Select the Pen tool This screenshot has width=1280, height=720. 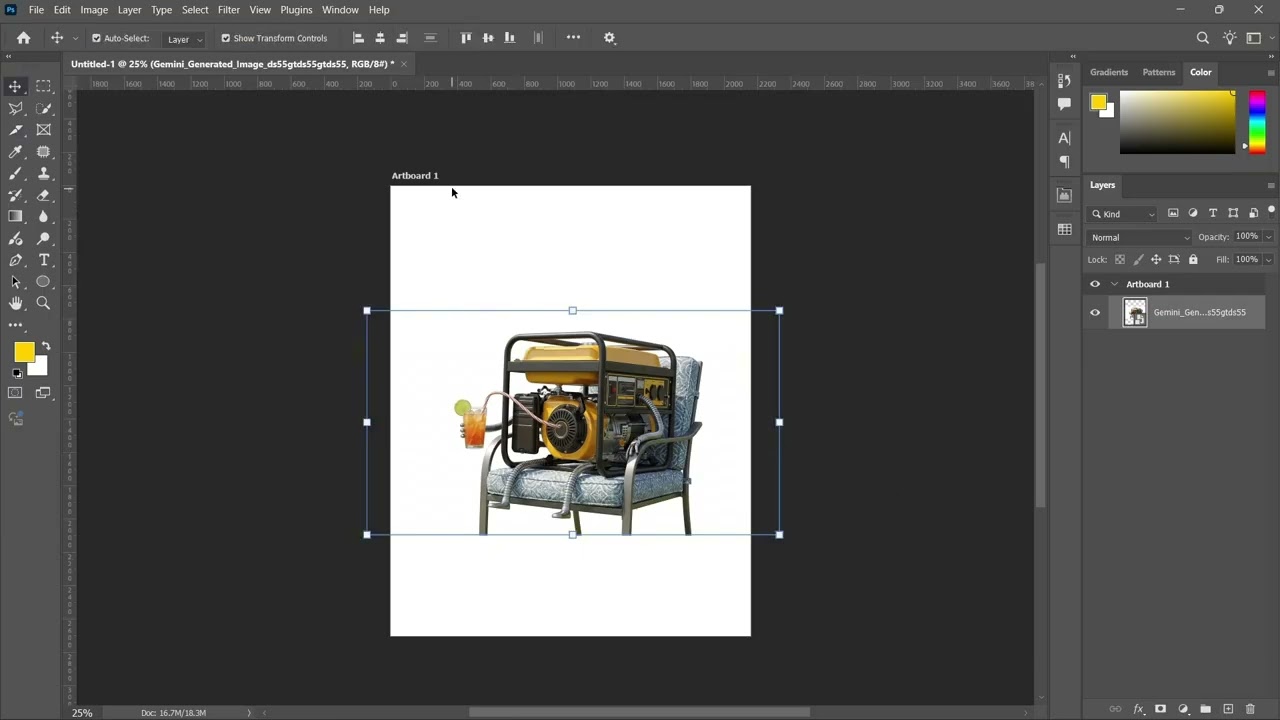click(x=15, y=260)
